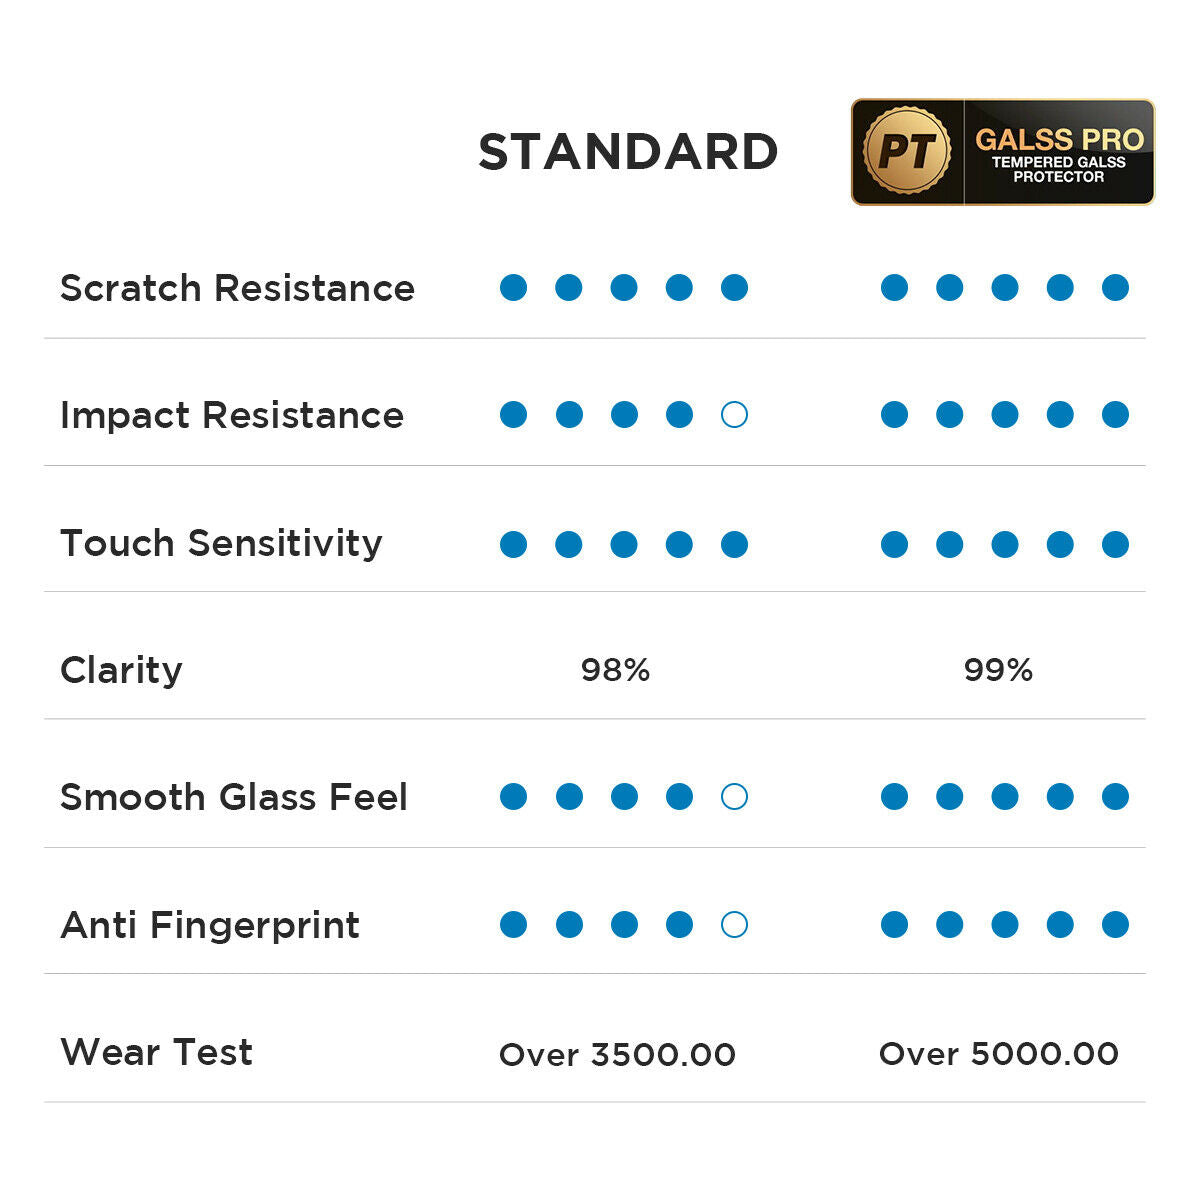Click the hollow dot in Smooth Glass Feel row
Screen dimensions: 1200x1200
[x=734, y=797]
